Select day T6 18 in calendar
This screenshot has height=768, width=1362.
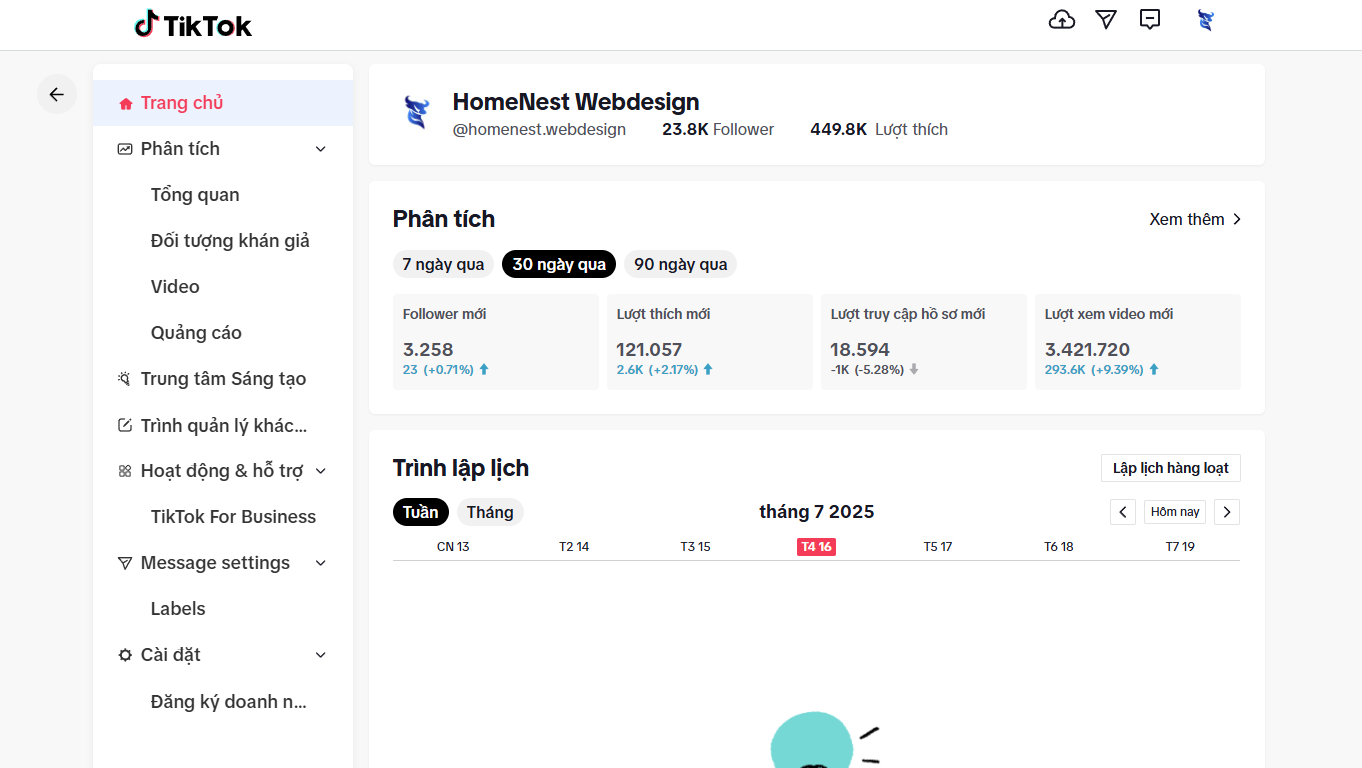(1059, 547)
